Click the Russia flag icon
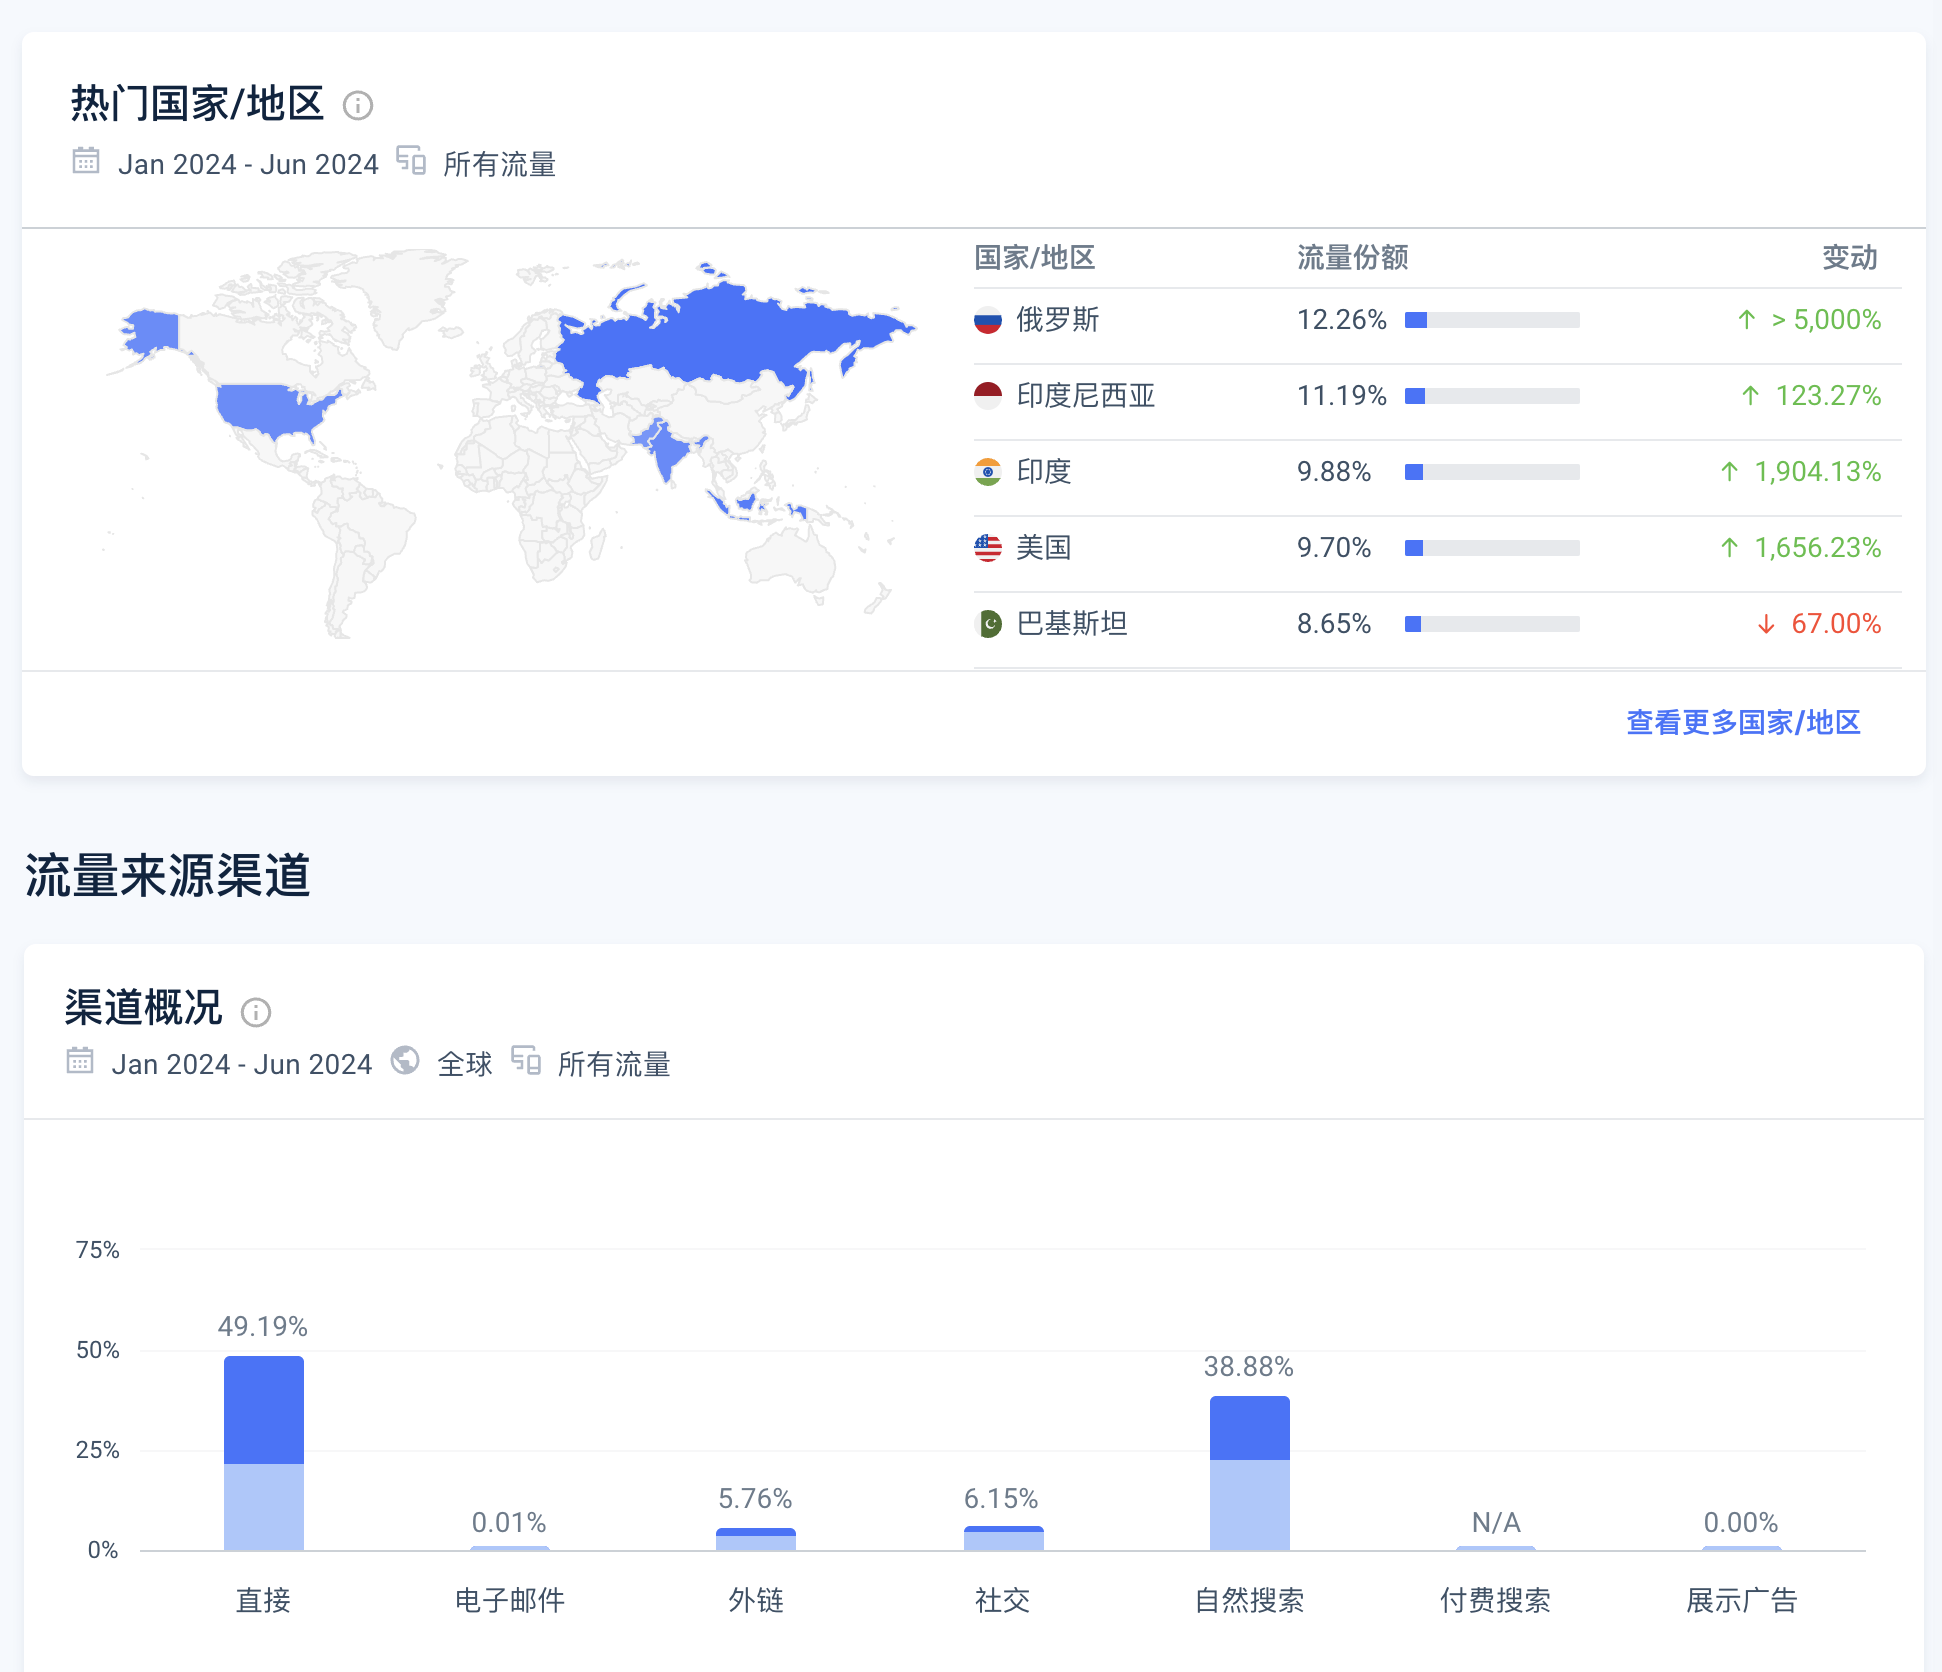Screen dimensions: 1942x1672 click(988, 320)
